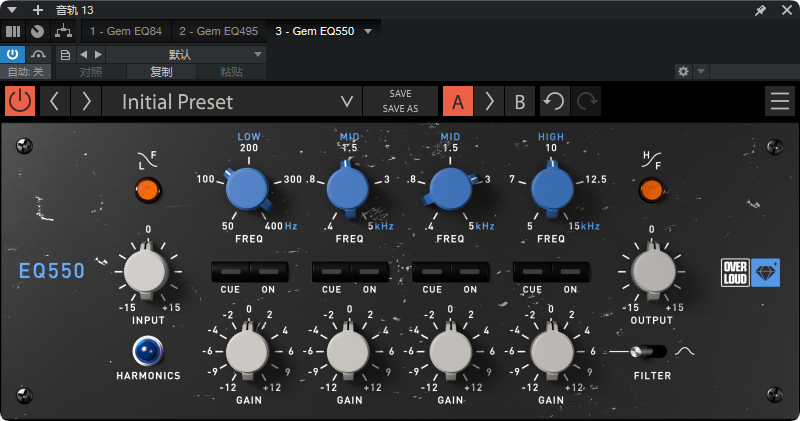Select 3 - Gem EQ550 tab

click(314, 31)
